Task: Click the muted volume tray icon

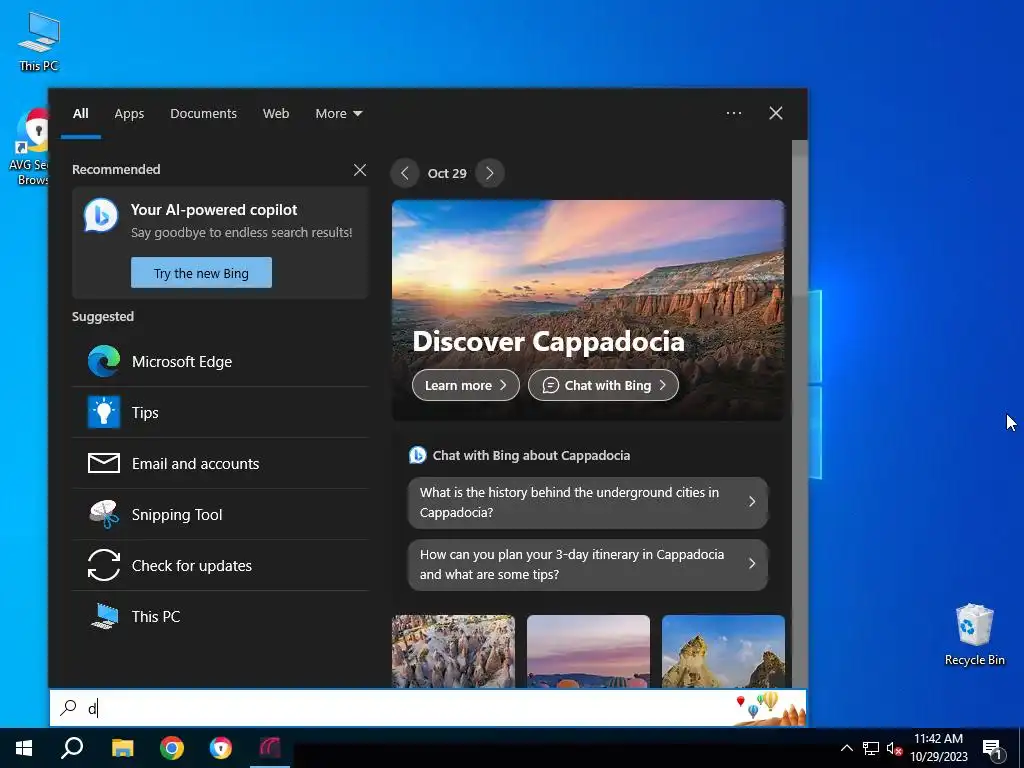Action: [x=894, y=748]
